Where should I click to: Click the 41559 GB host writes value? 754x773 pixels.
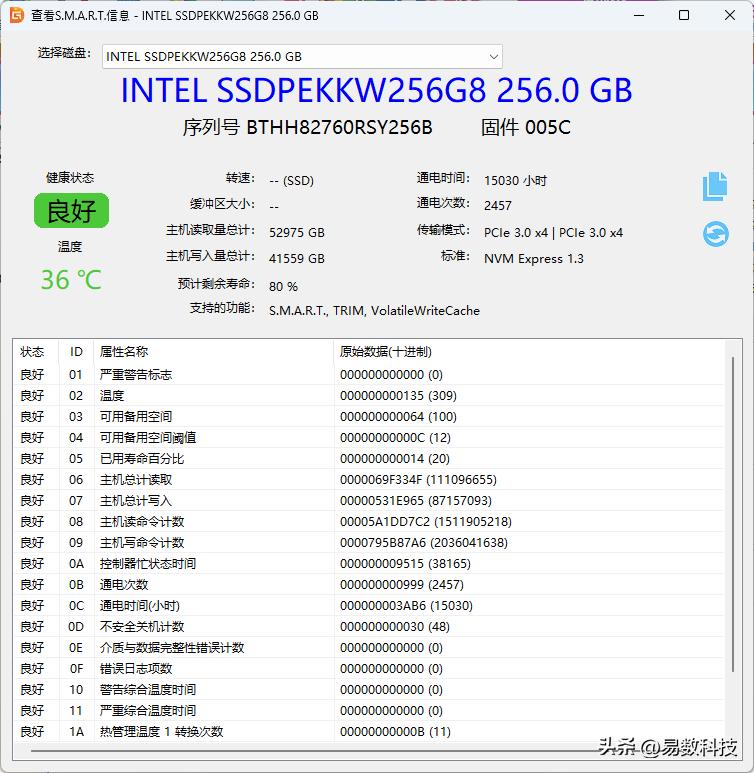[x=297, y=258]
